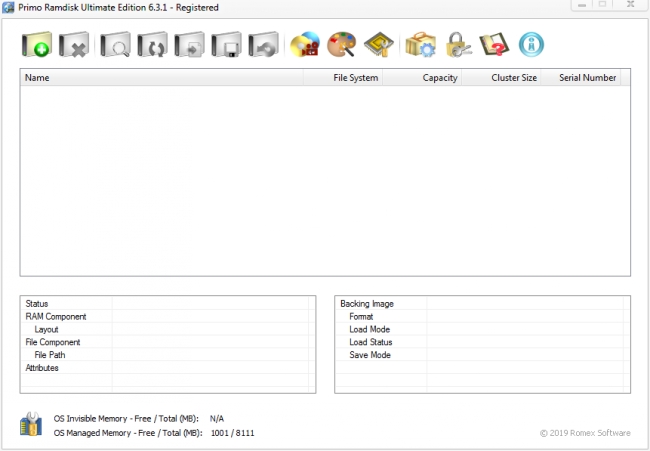Screen dimensions: 650x451
Task: Open the package gear options icon
Action: [420, 44]
